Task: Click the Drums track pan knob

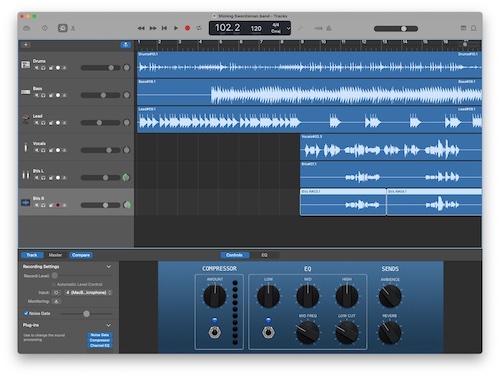Action: [x=127, y=68]
